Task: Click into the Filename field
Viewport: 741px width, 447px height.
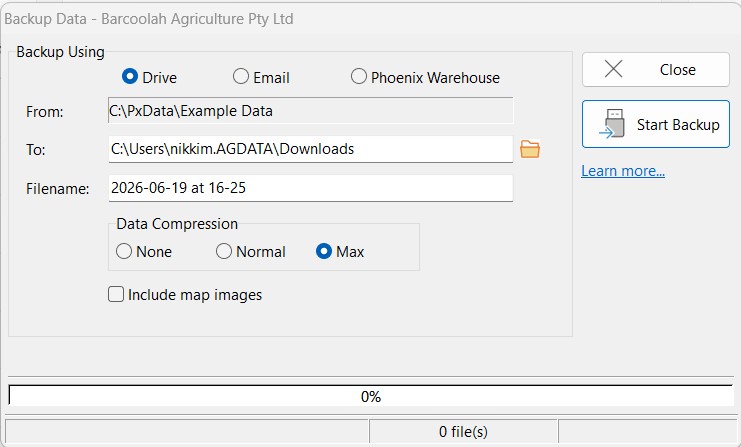Action: 310,188
